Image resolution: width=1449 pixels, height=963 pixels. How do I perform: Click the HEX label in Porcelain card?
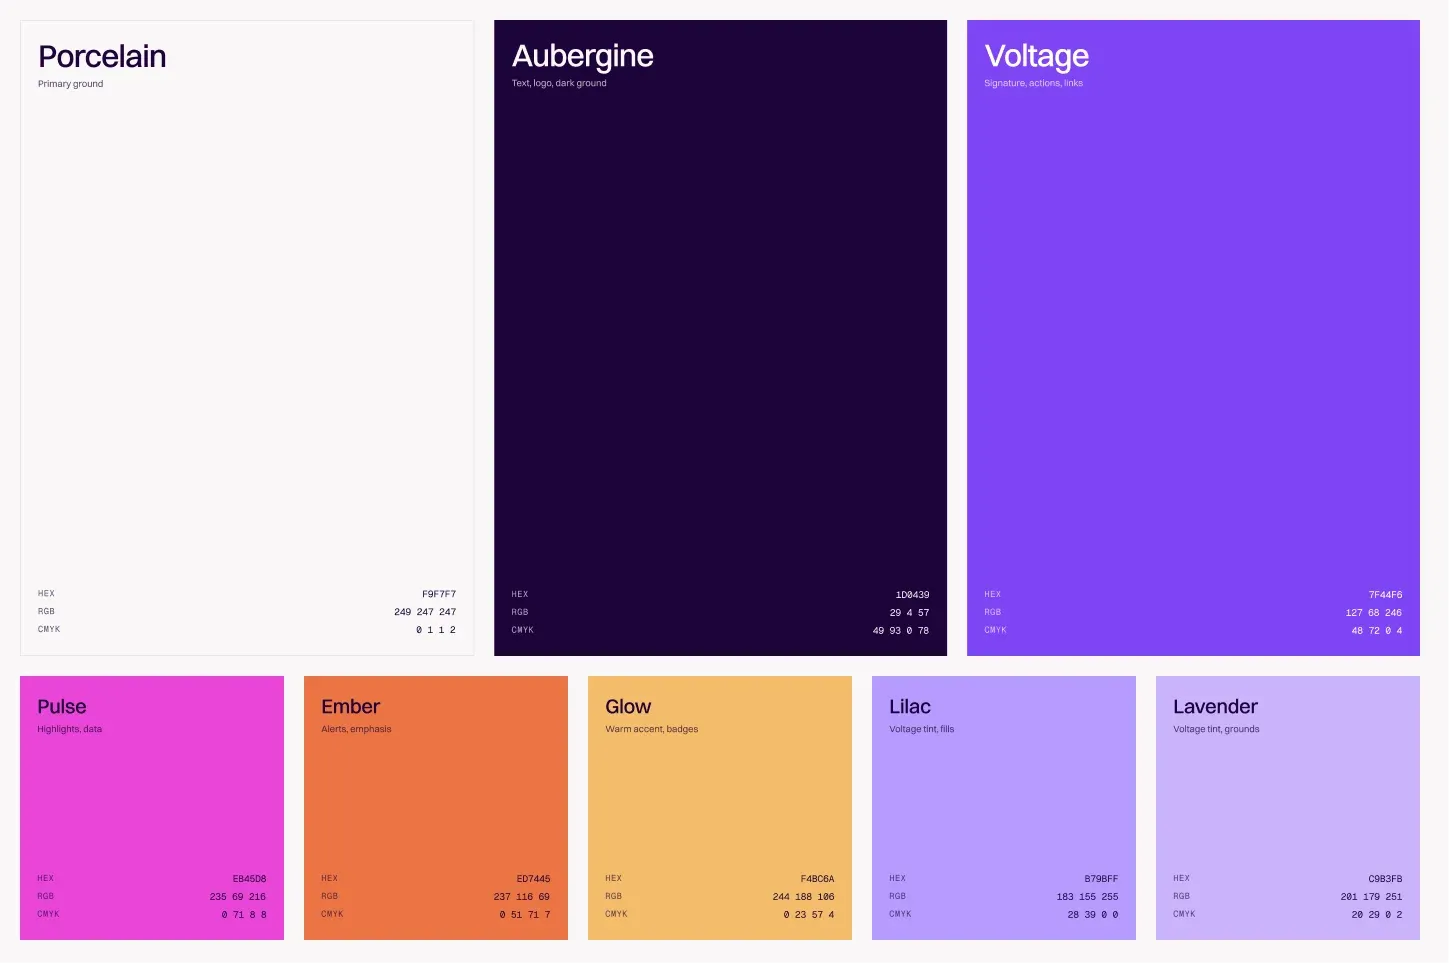coord(46,594)
